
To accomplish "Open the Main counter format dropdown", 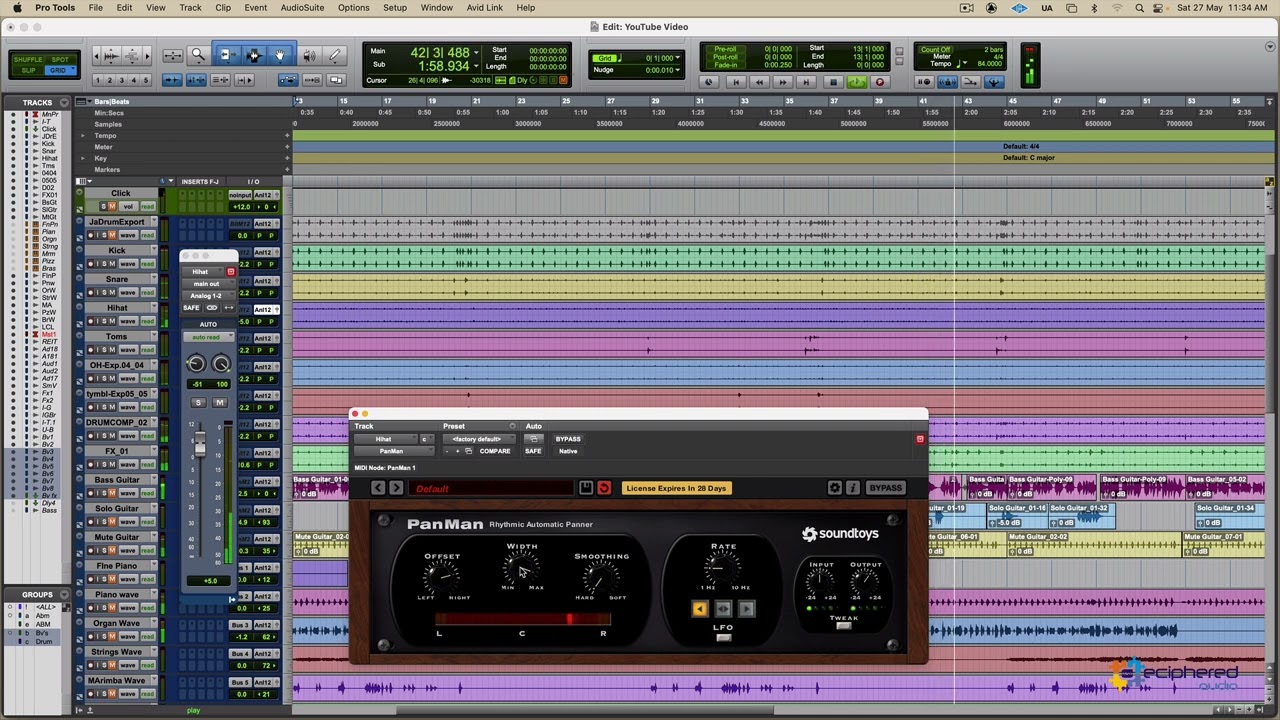I will tap(475, 52).
